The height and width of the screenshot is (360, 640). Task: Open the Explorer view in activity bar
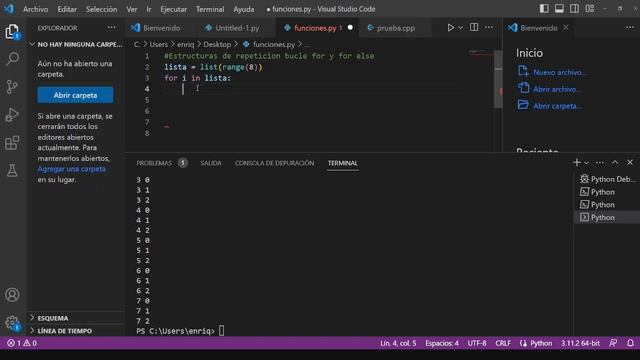tap(12, 32)
